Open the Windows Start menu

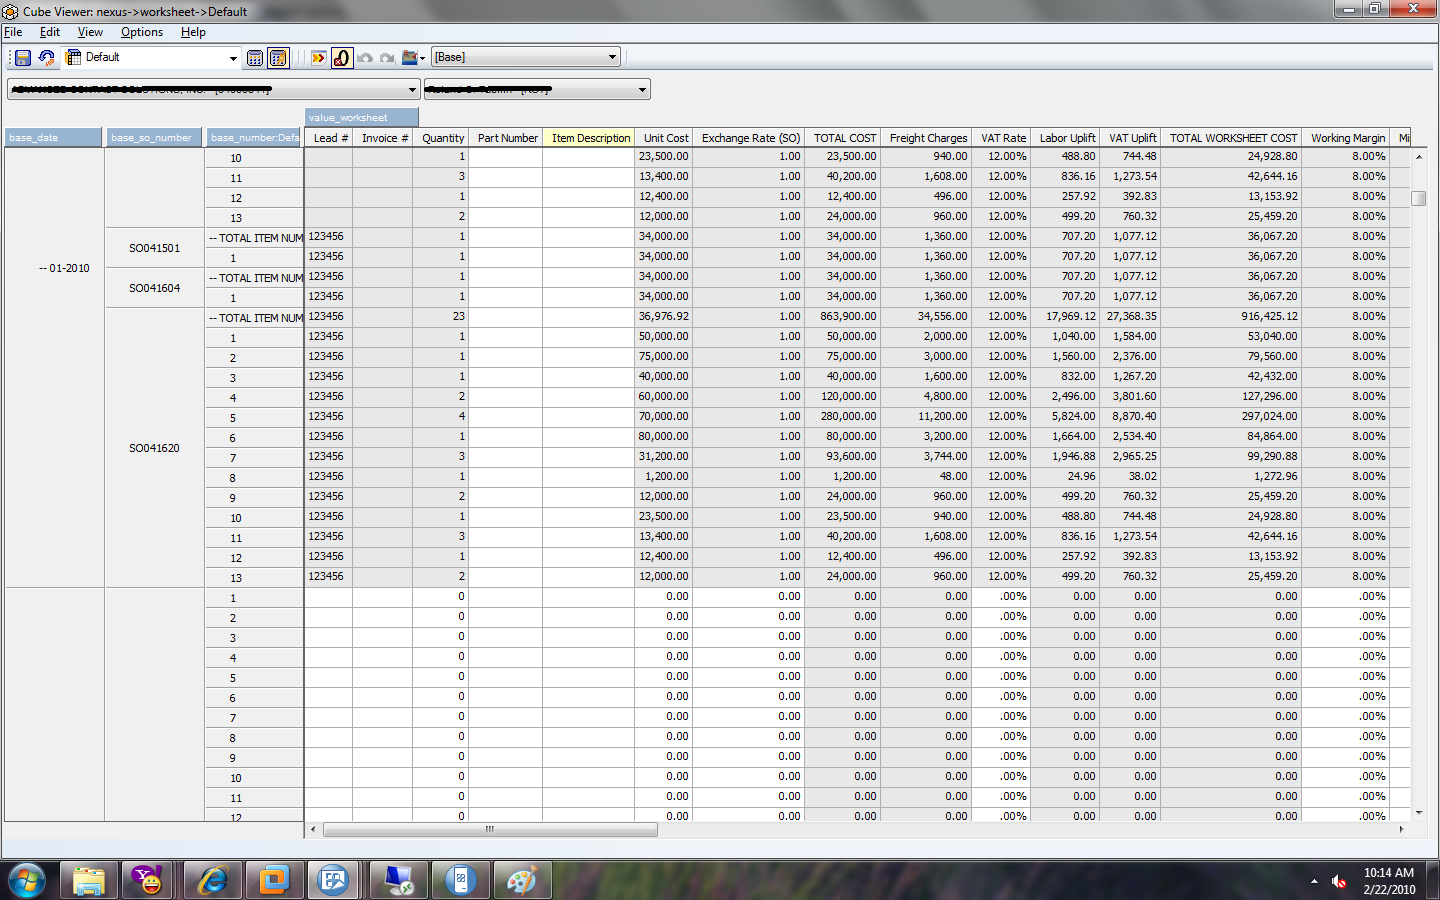pos(27,881)
